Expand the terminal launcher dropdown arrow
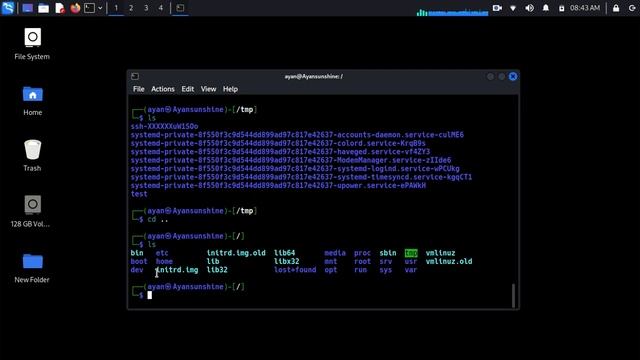 click(x=100, y=8)
